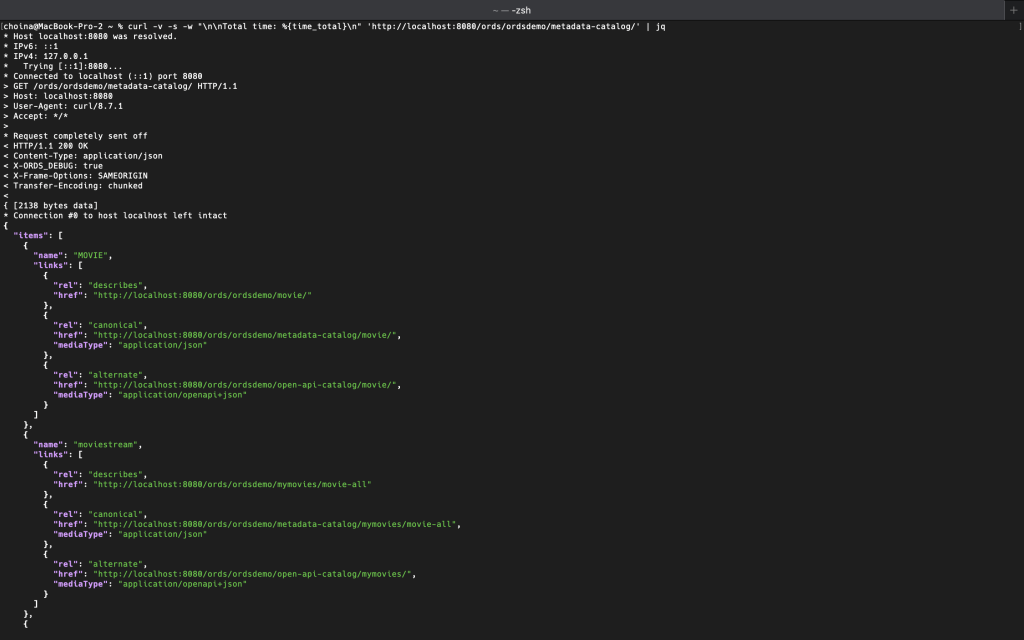Open the ordsdemo/mymovies/movie-all describes URL
Viewport: 1024px width, 640px height.
(x=232, y=485)
